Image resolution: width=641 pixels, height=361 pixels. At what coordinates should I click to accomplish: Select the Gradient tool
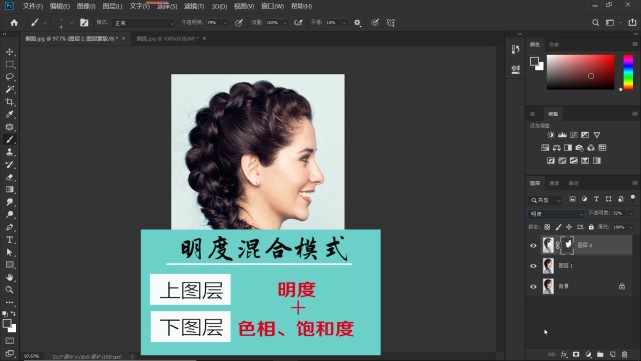[x=9, y=189]
